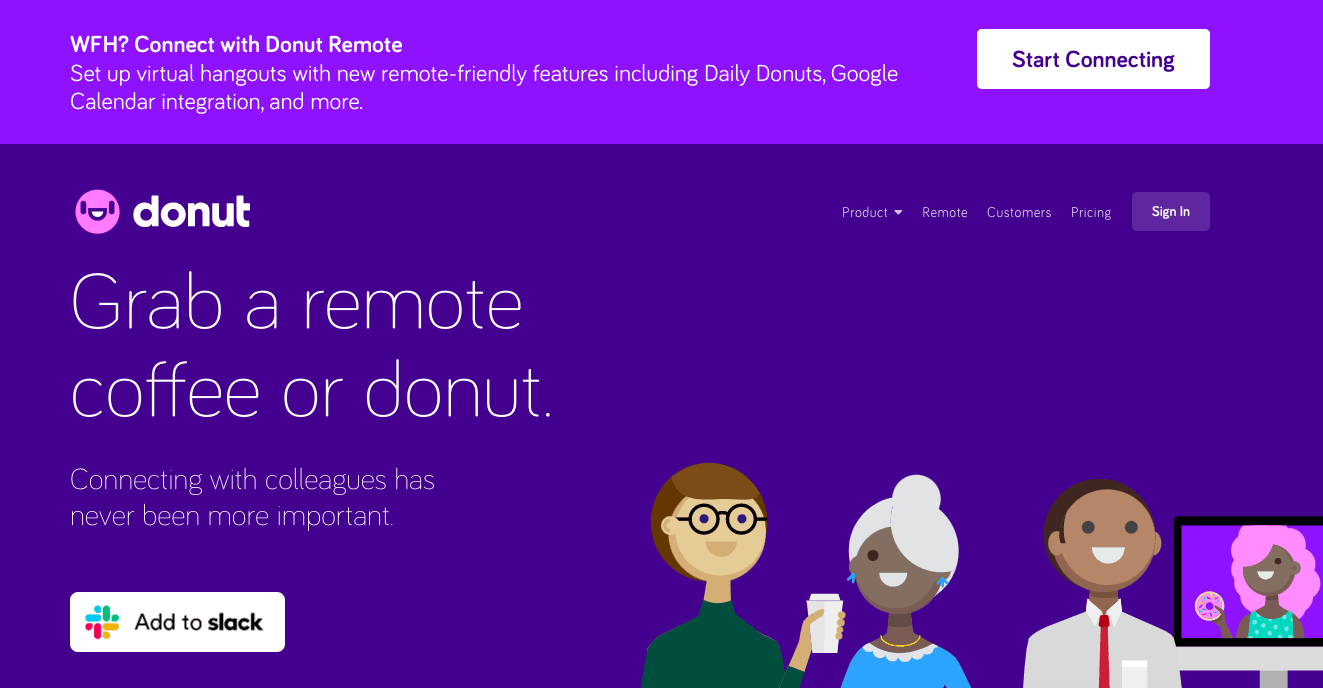This screenshot has height=688, width=1323.
Task: Click the man with red tie illustration
Action: 1100,584
